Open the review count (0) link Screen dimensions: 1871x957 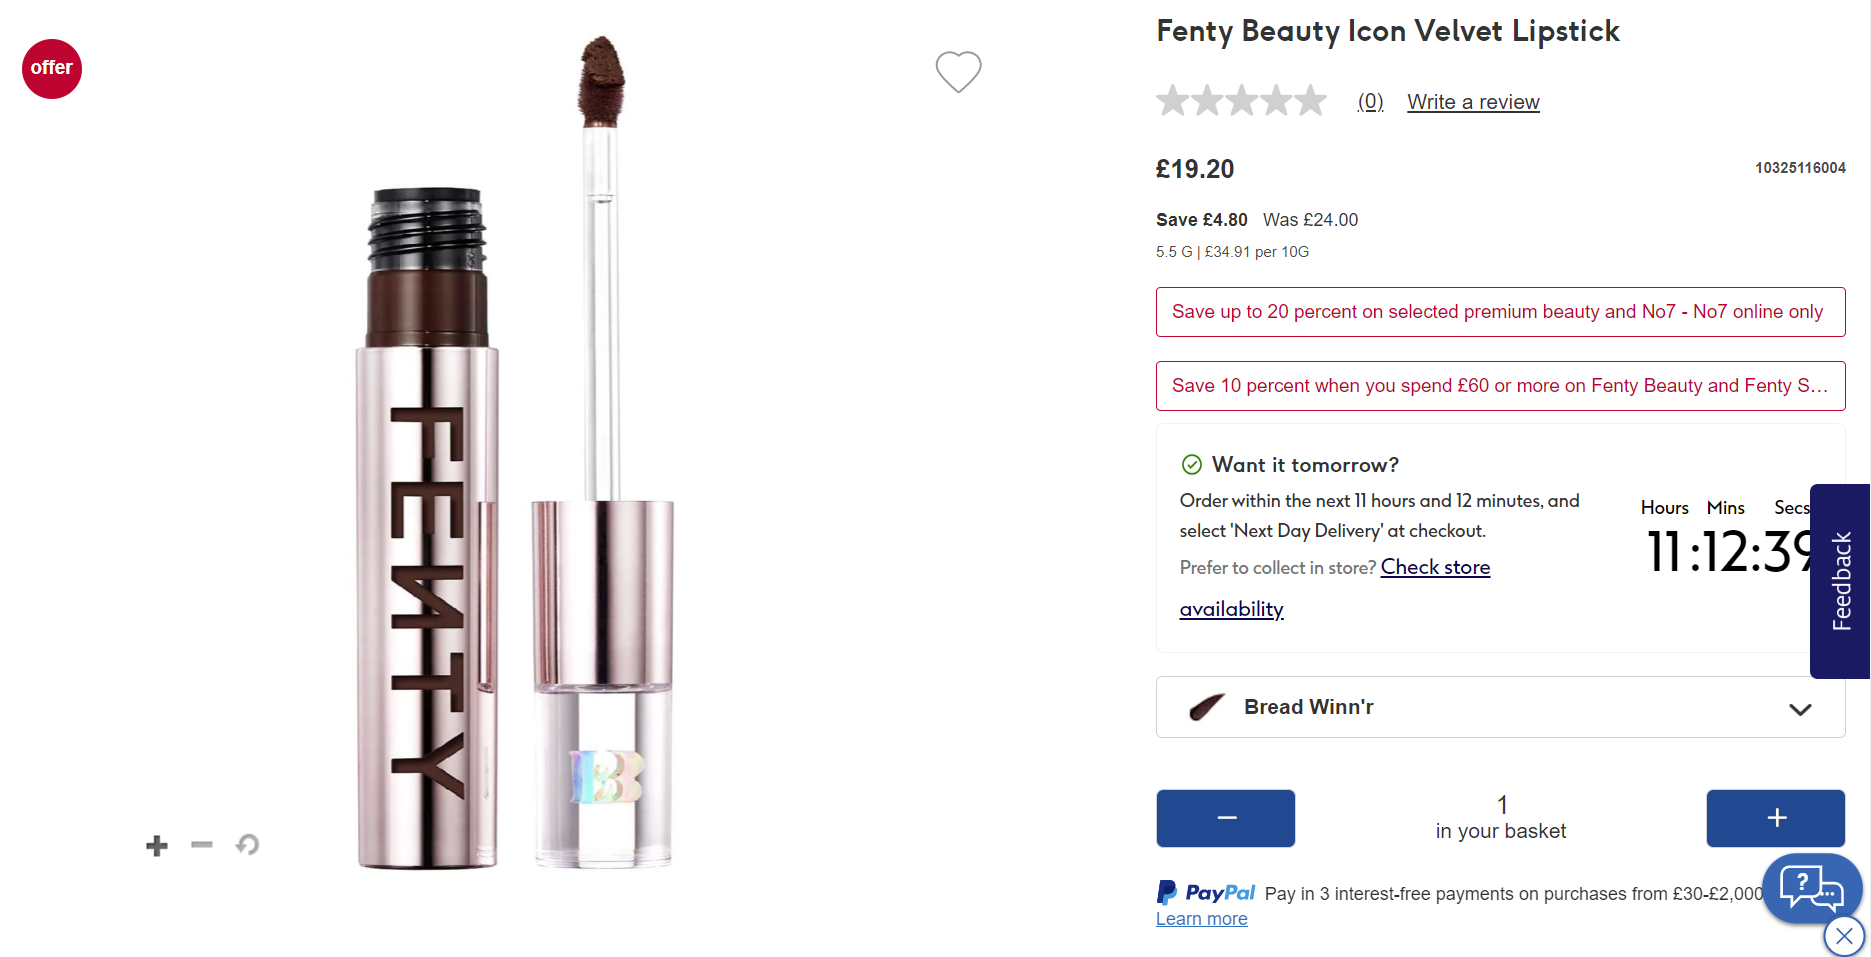[x=1370, y=102]
